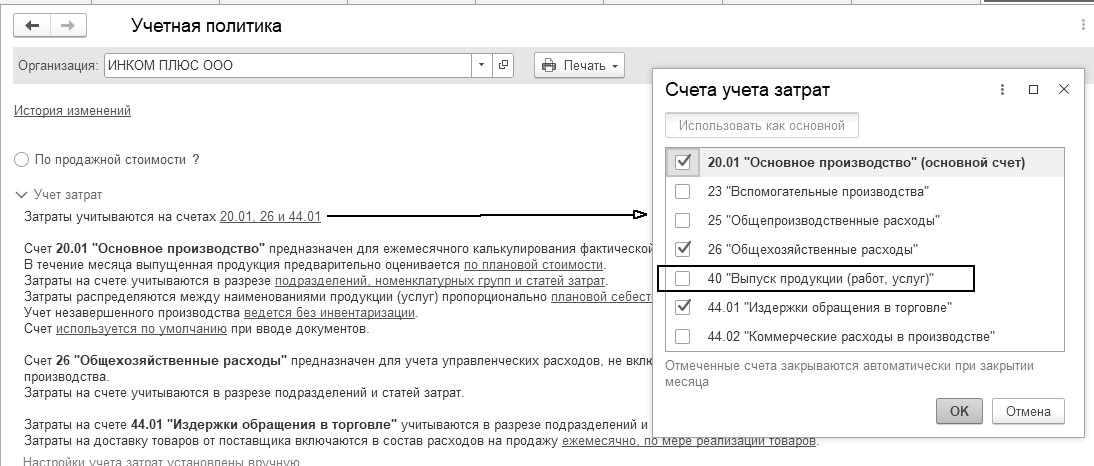Click the back navigation arrow
The image size is (1094, 466).
(32, 26)
